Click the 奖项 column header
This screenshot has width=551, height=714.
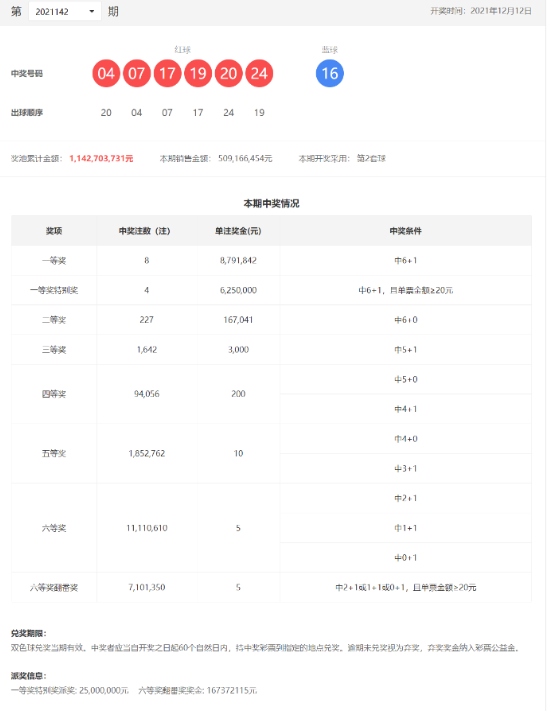click(x=54, y=231)
